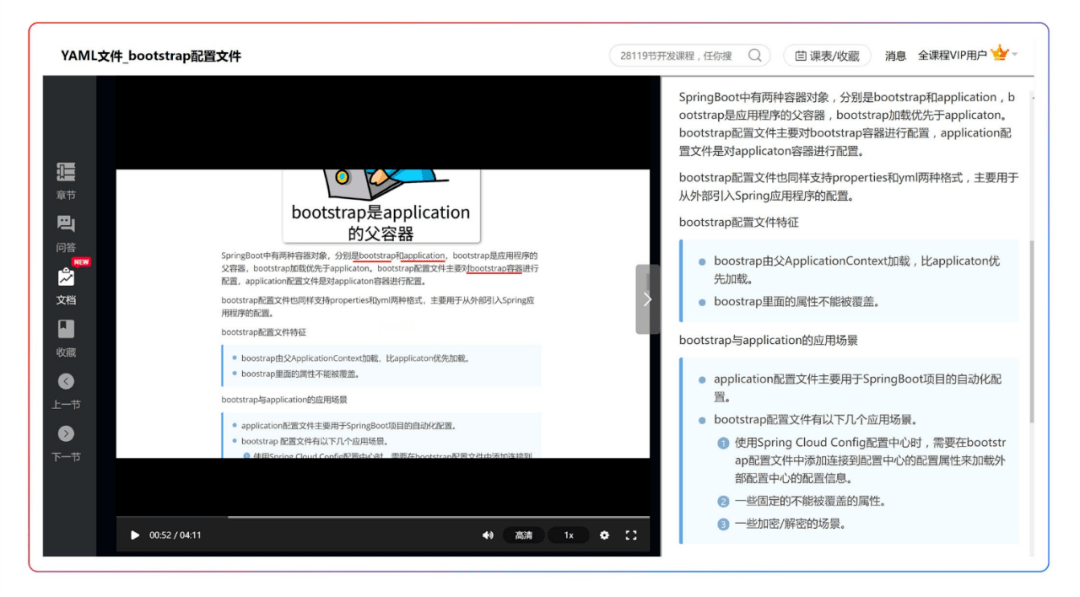Open 课表/收藏 schedule and favorites
This screenshot has height=597, width=1080.
[827, 56]
